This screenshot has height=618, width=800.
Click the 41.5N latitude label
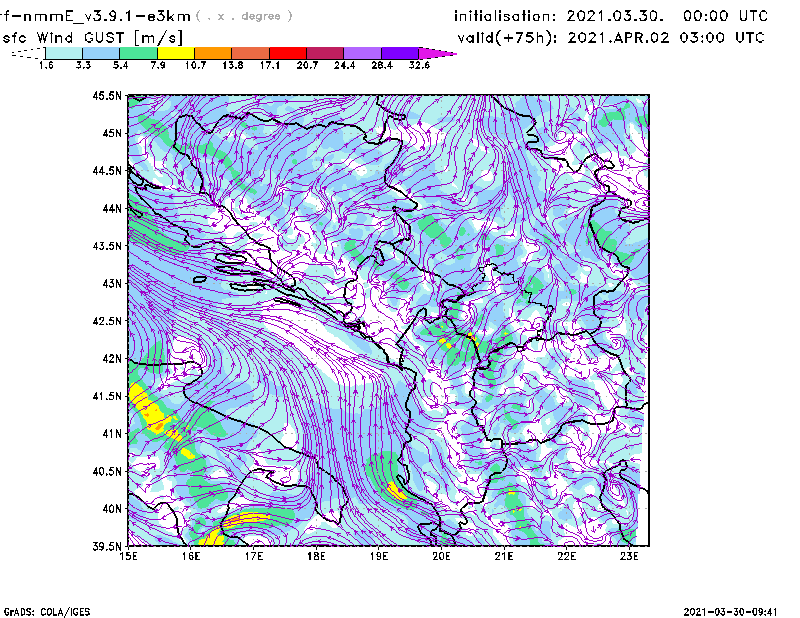tap(107, 396)
